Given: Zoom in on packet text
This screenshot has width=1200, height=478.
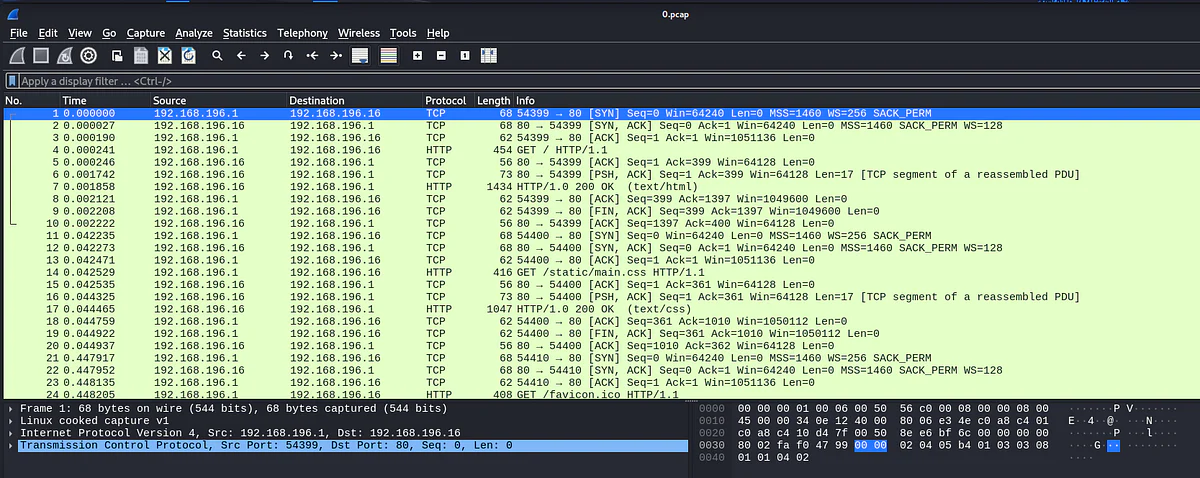Looking at the screenshot, I should coord(417,56).
